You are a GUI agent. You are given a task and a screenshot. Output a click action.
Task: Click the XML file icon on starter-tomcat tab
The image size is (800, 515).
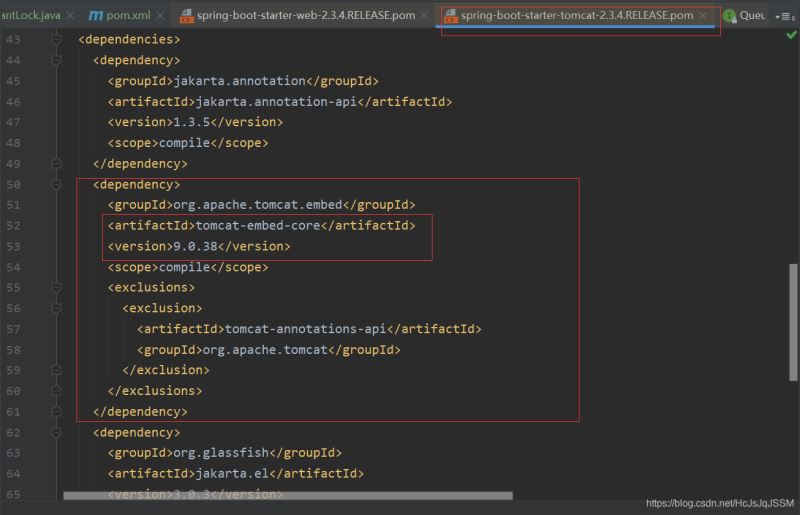click(450, 16)
